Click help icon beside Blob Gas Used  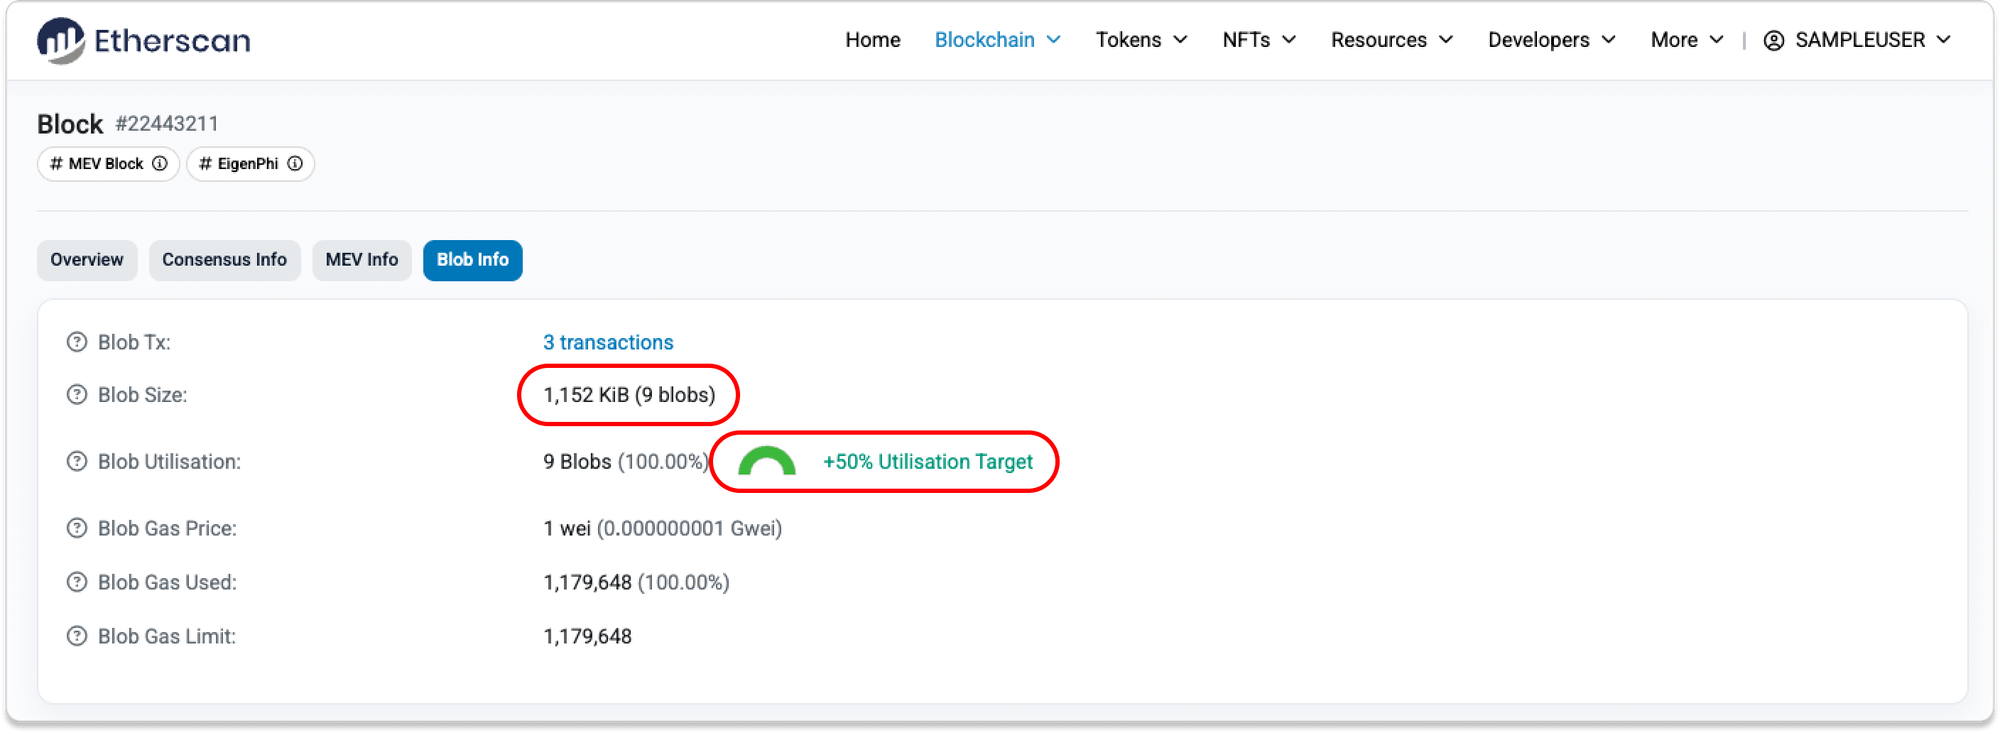point(77,582)
